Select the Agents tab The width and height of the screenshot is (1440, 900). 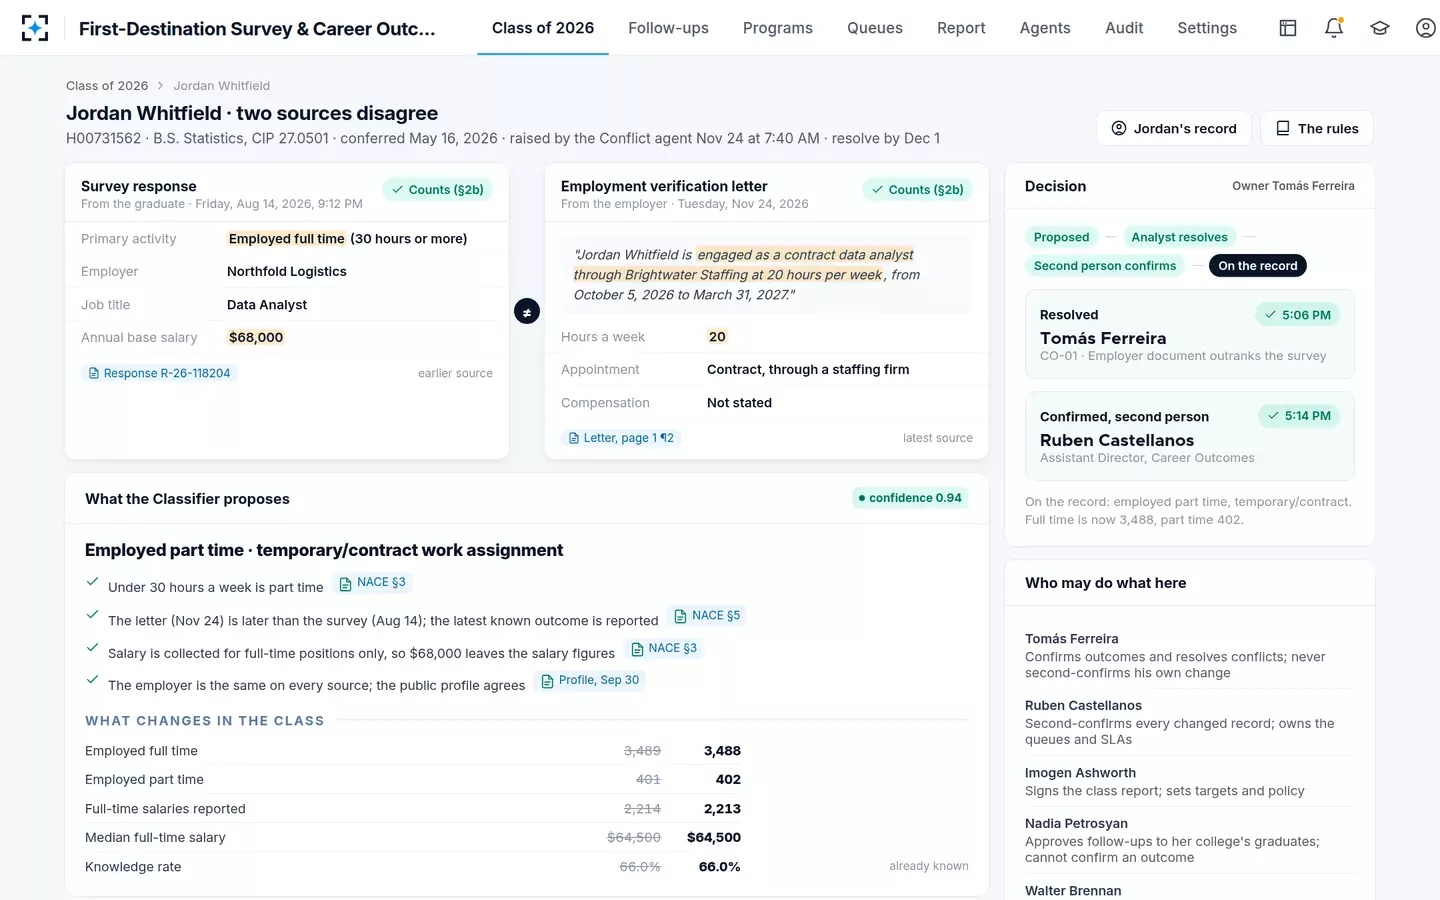click(x=1045, y=28)
